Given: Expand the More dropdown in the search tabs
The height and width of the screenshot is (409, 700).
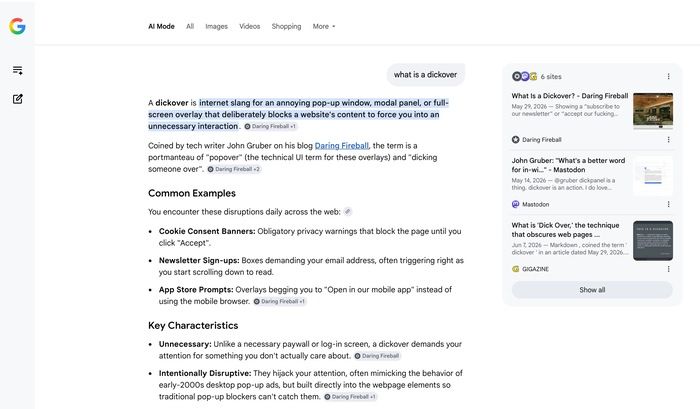Looking at the screenshot, I should coord(324,26).
